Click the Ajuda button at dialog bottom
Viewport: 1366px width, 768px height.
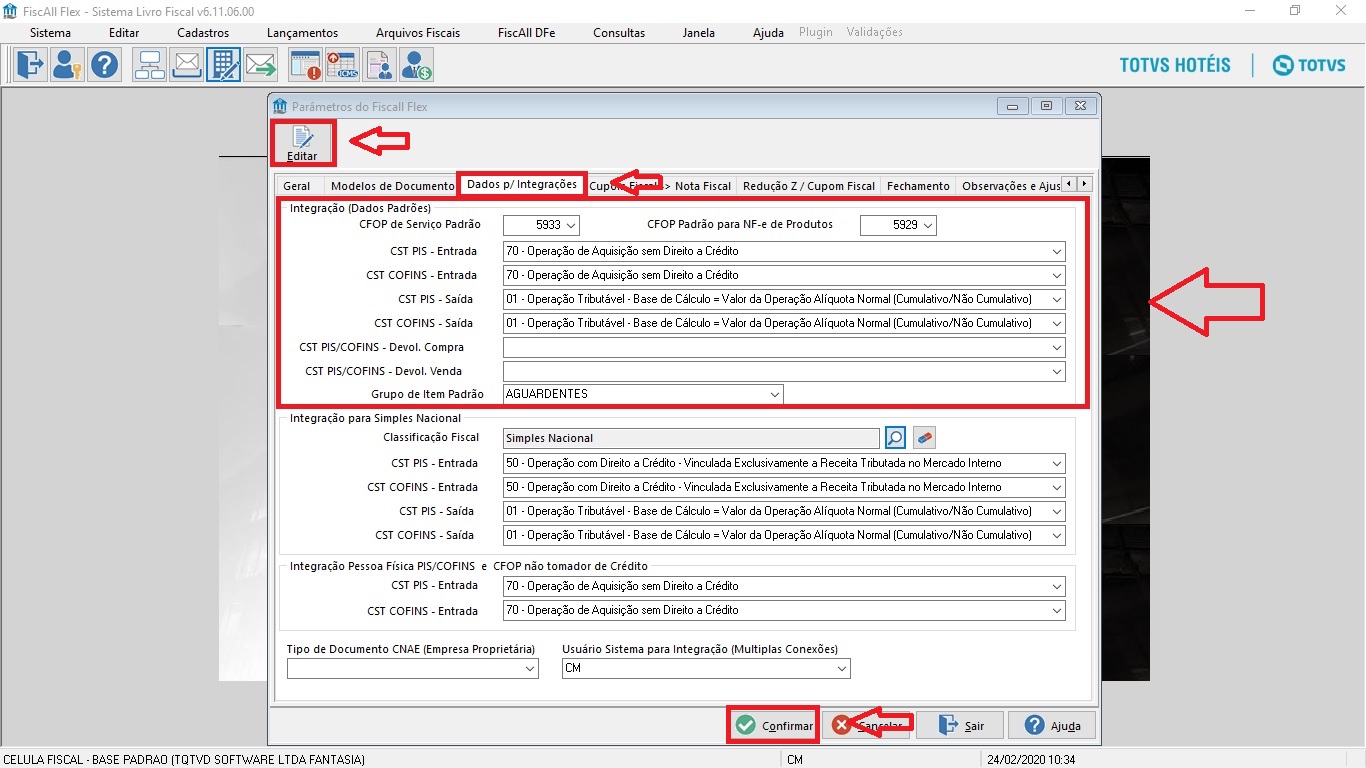pyautogui.click(x=1052, y=725)
